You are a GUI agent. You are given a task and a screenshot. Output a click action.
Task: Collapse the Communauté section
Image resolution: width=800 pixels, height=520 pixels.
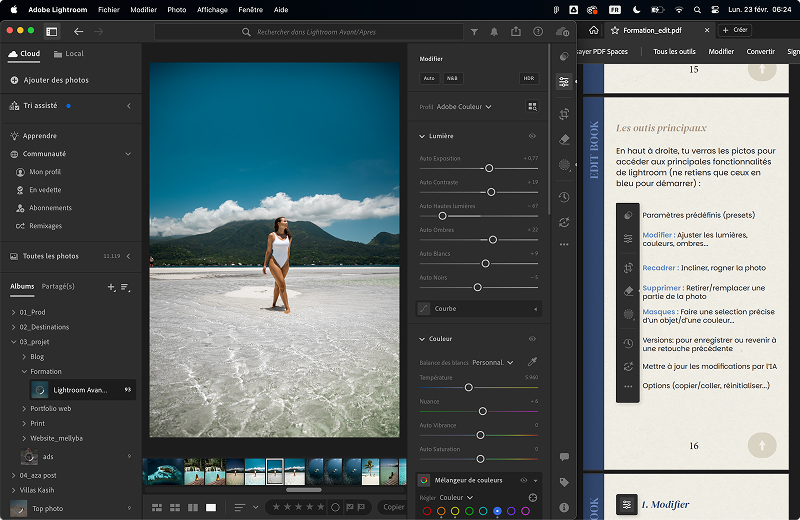(128, 154)
